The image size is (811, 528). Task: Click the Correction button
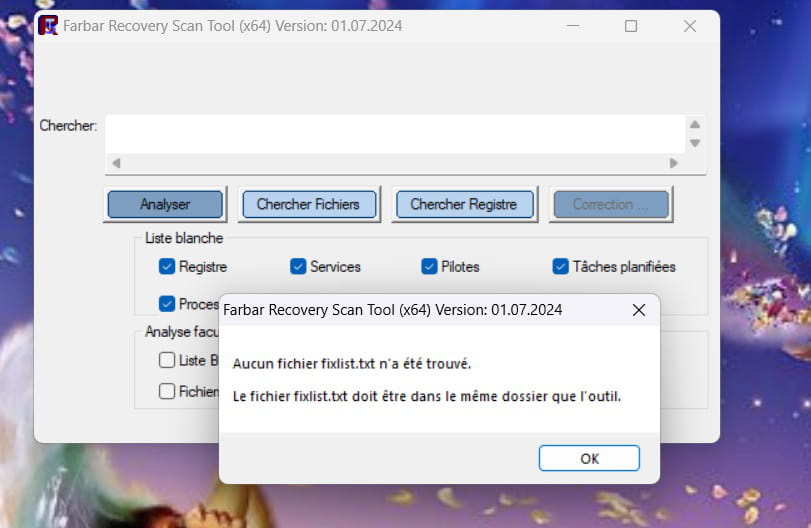[x=611, y=204]
